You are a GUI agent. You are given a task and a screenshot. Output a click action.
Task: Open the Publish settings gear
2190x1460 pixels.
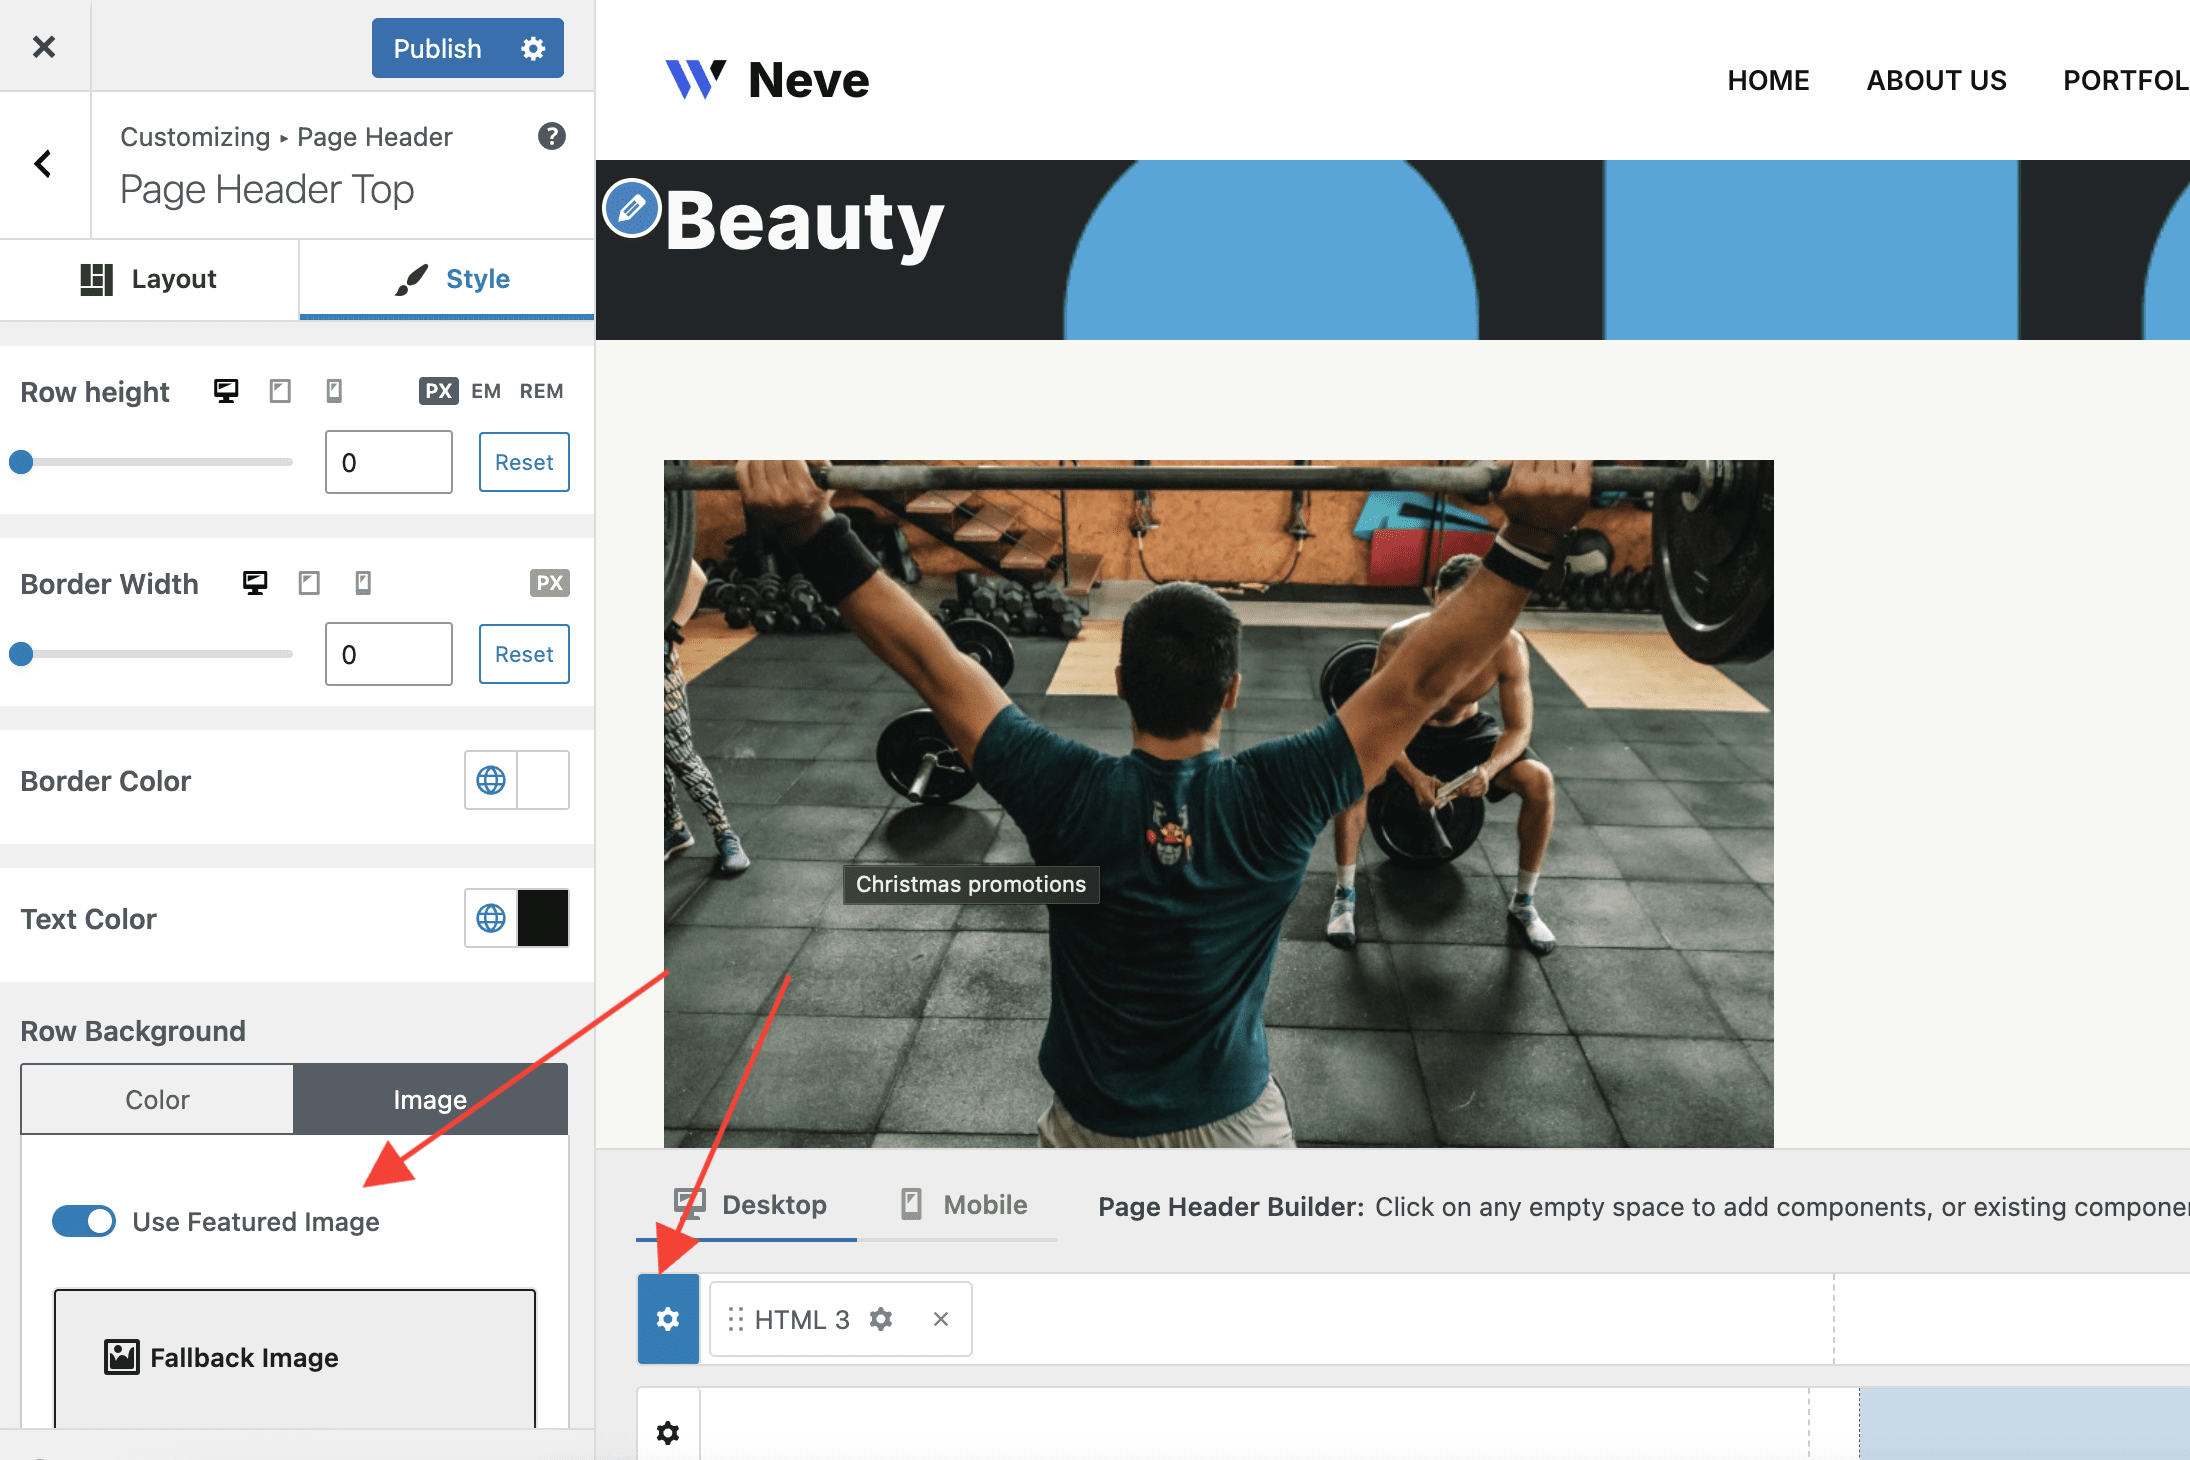click(x=533, y=48)
